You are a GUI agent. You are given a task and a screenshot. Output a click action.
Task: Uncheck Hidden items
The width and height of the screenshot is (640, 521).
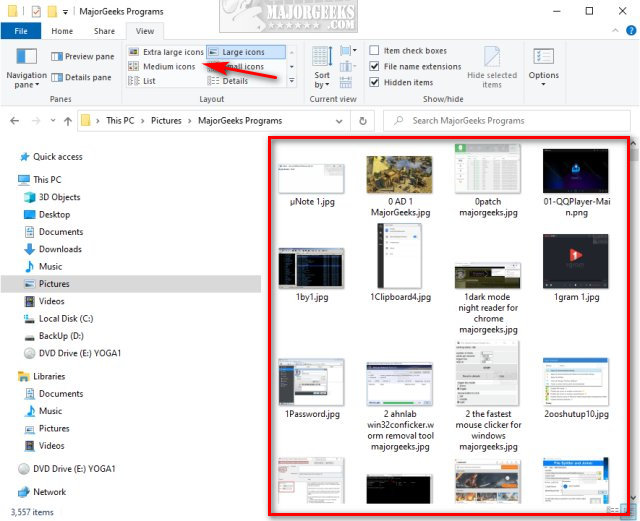click(x=374, y=82)
